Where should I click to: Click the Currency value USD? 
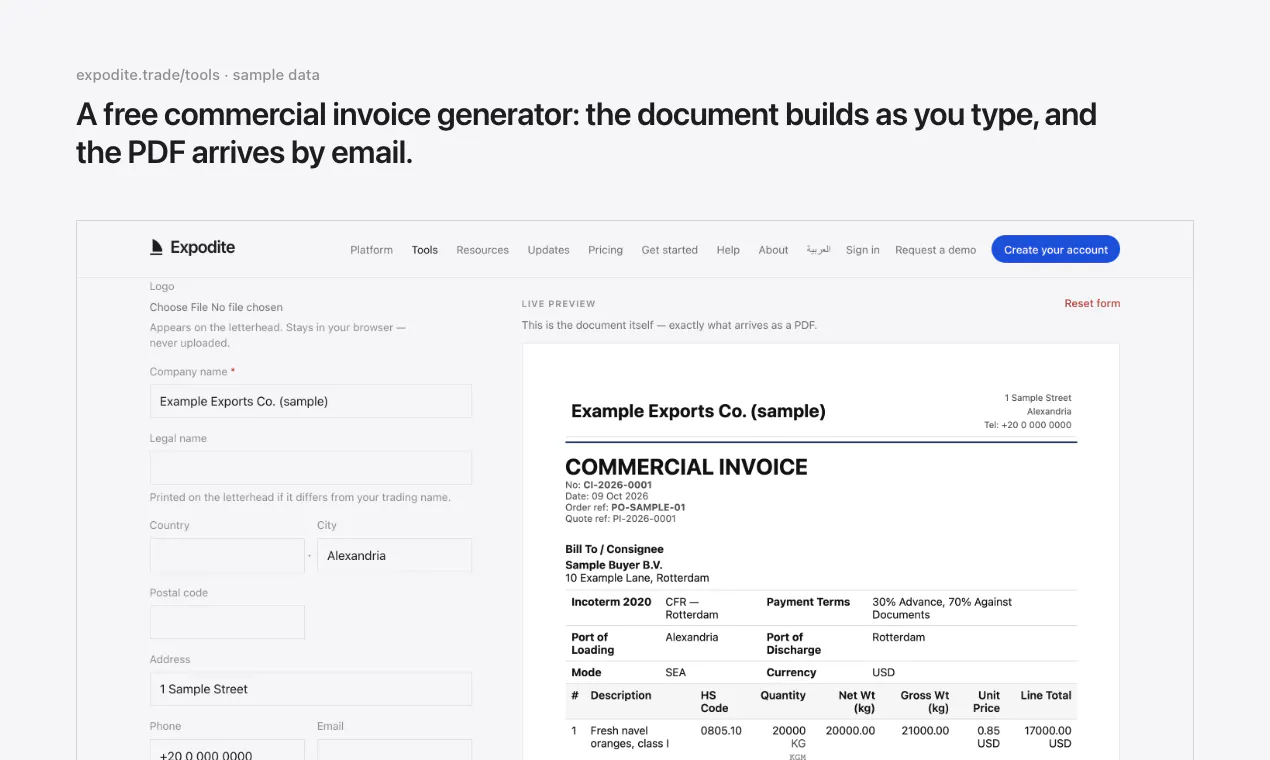pos(884,673)
